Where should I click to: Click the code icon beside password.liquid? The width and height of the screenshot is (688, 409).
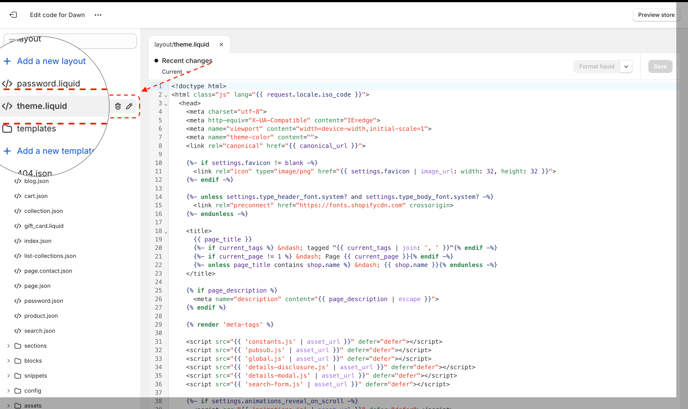click(x=7, y=83)
